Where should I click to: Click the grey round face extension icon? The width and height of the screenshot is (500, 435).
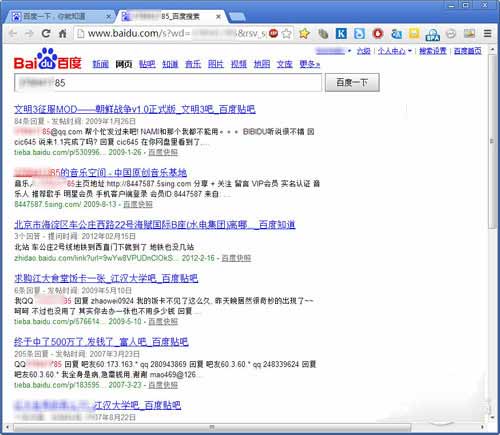point(451,34)
